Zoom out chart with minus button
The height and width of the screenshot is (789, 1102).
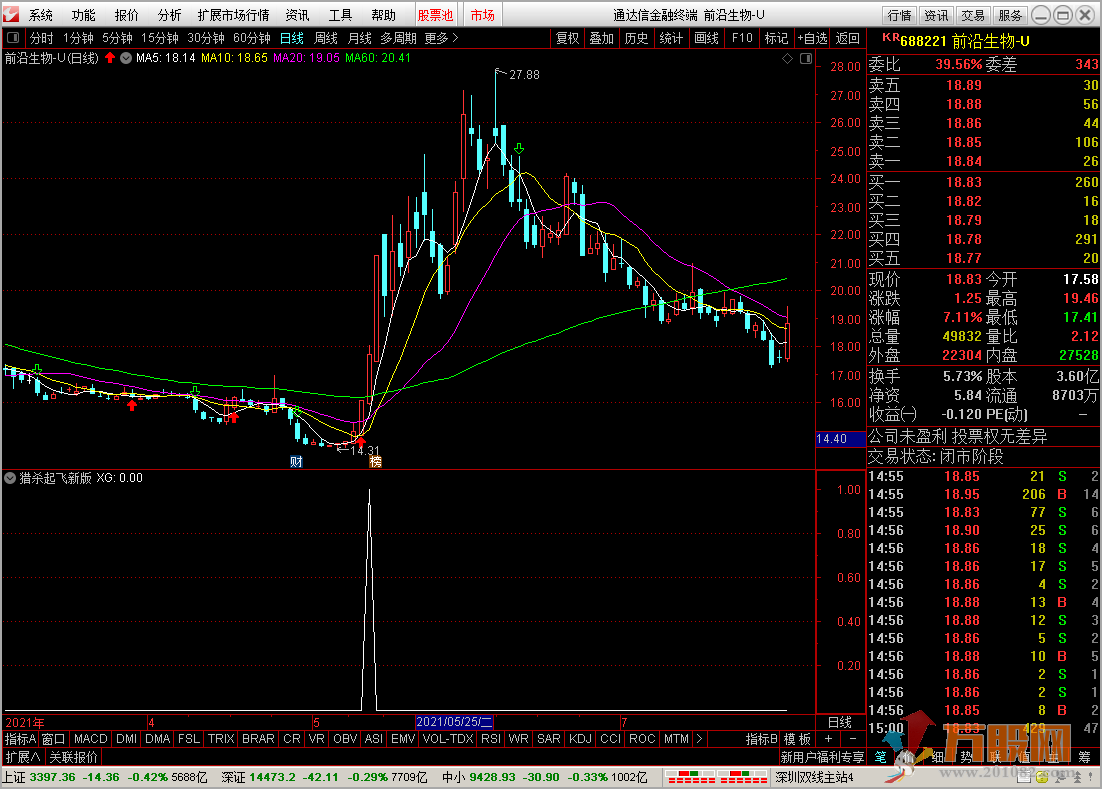(x=853, y=738)
